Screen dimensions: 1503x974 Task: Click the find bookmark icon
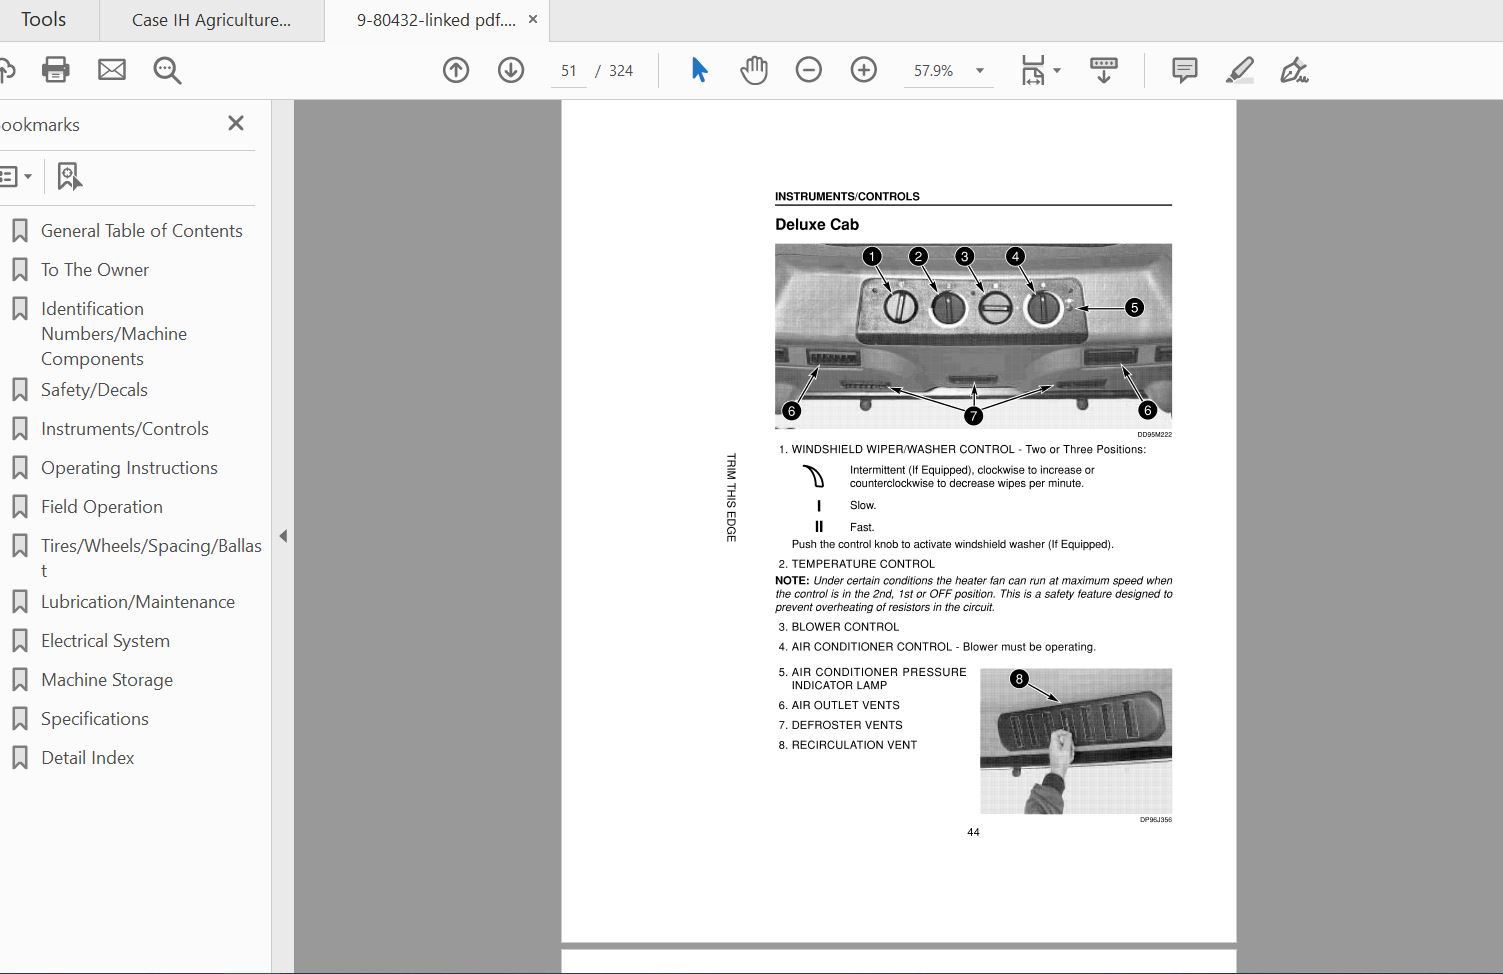(x=69, y=177)
